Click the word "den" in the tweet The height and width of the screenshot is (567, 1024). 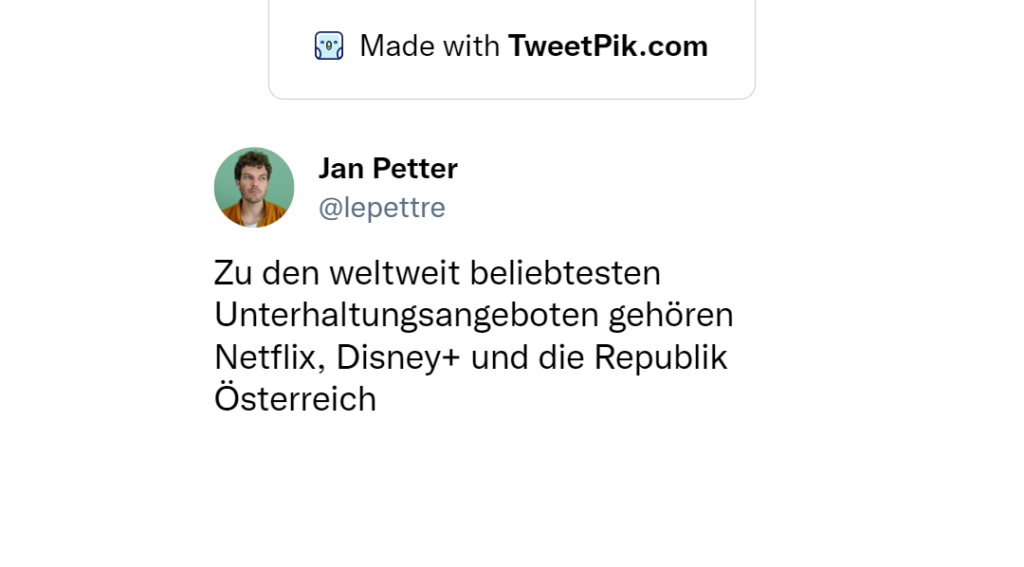coord(280,273)
